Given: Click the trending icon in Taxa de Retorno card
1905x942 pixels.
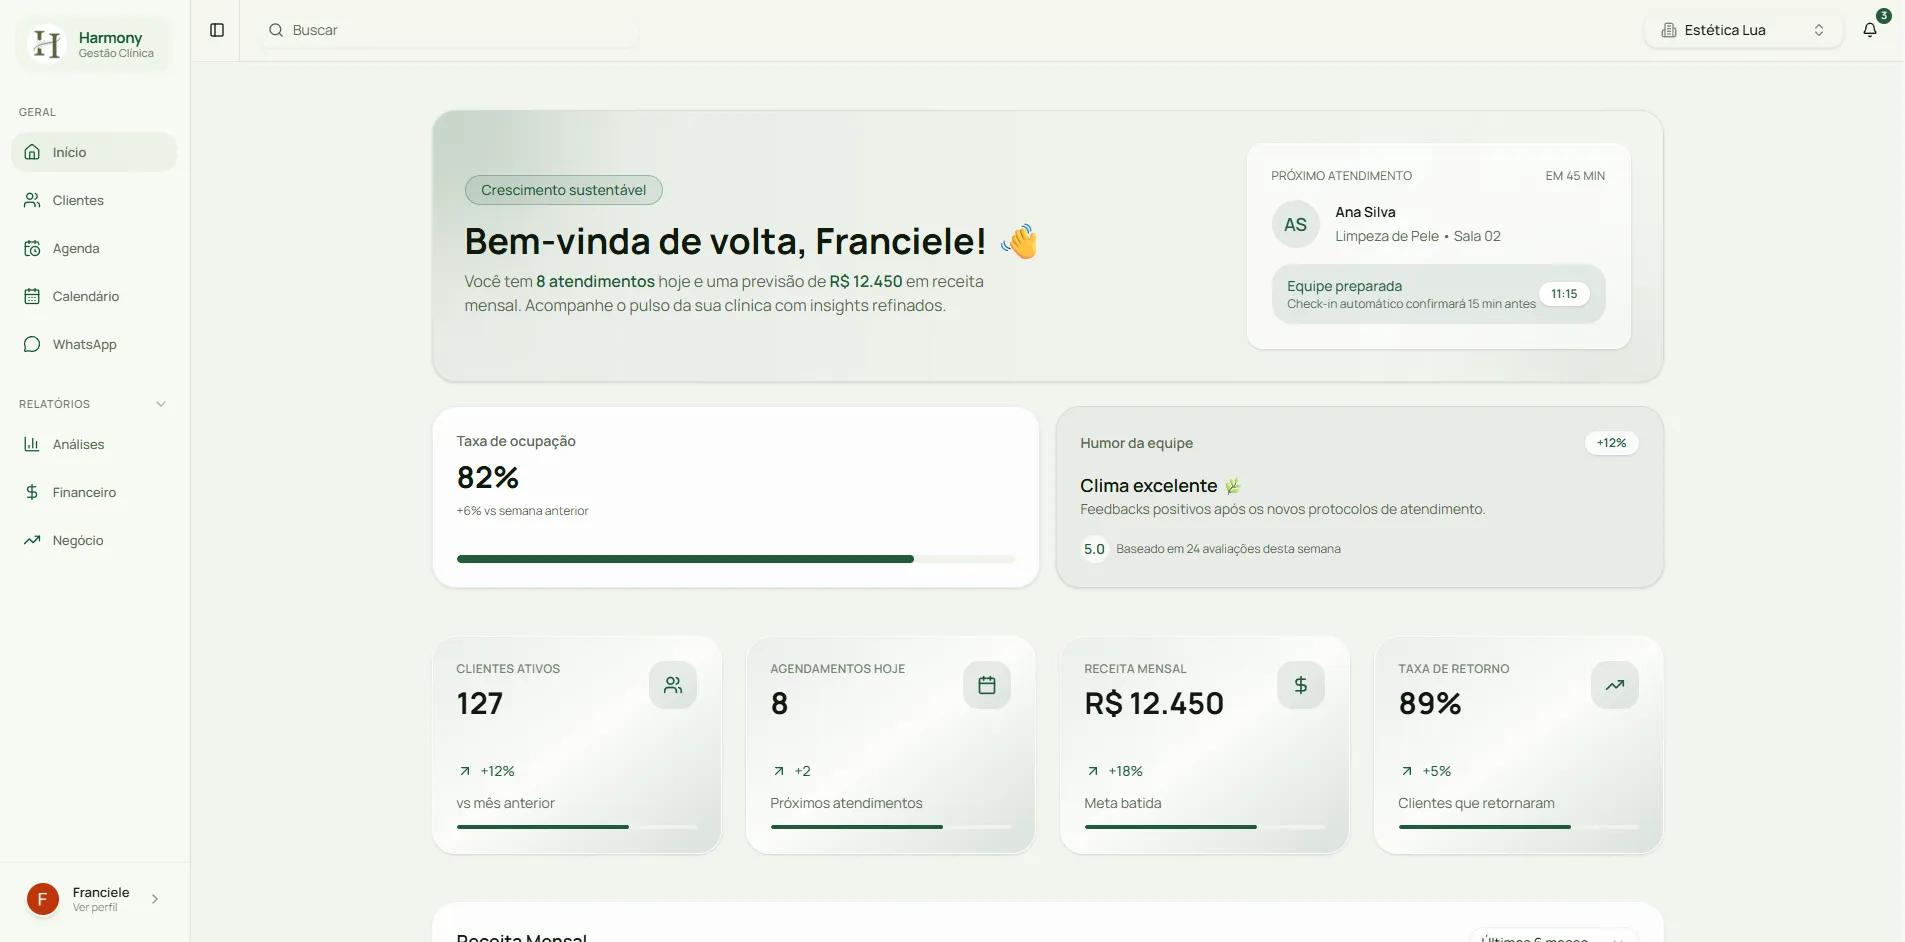Looking at the screenshot, I should (x=1615, y=685).
